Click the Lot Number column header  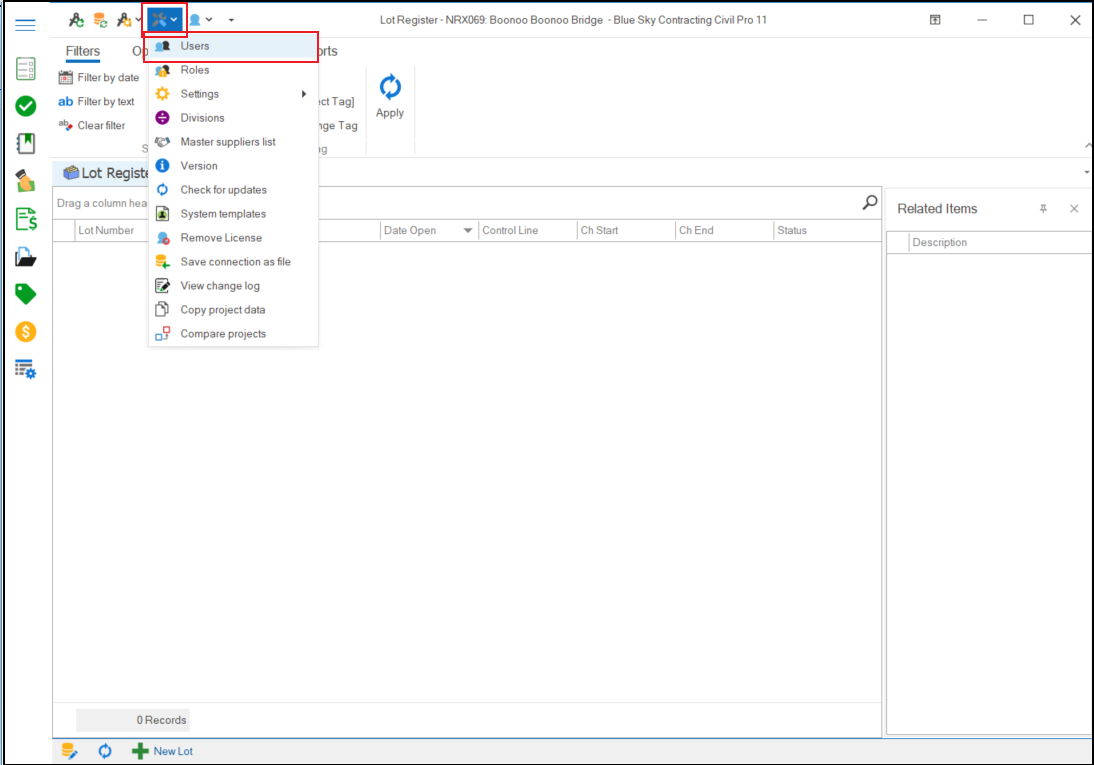106,231
